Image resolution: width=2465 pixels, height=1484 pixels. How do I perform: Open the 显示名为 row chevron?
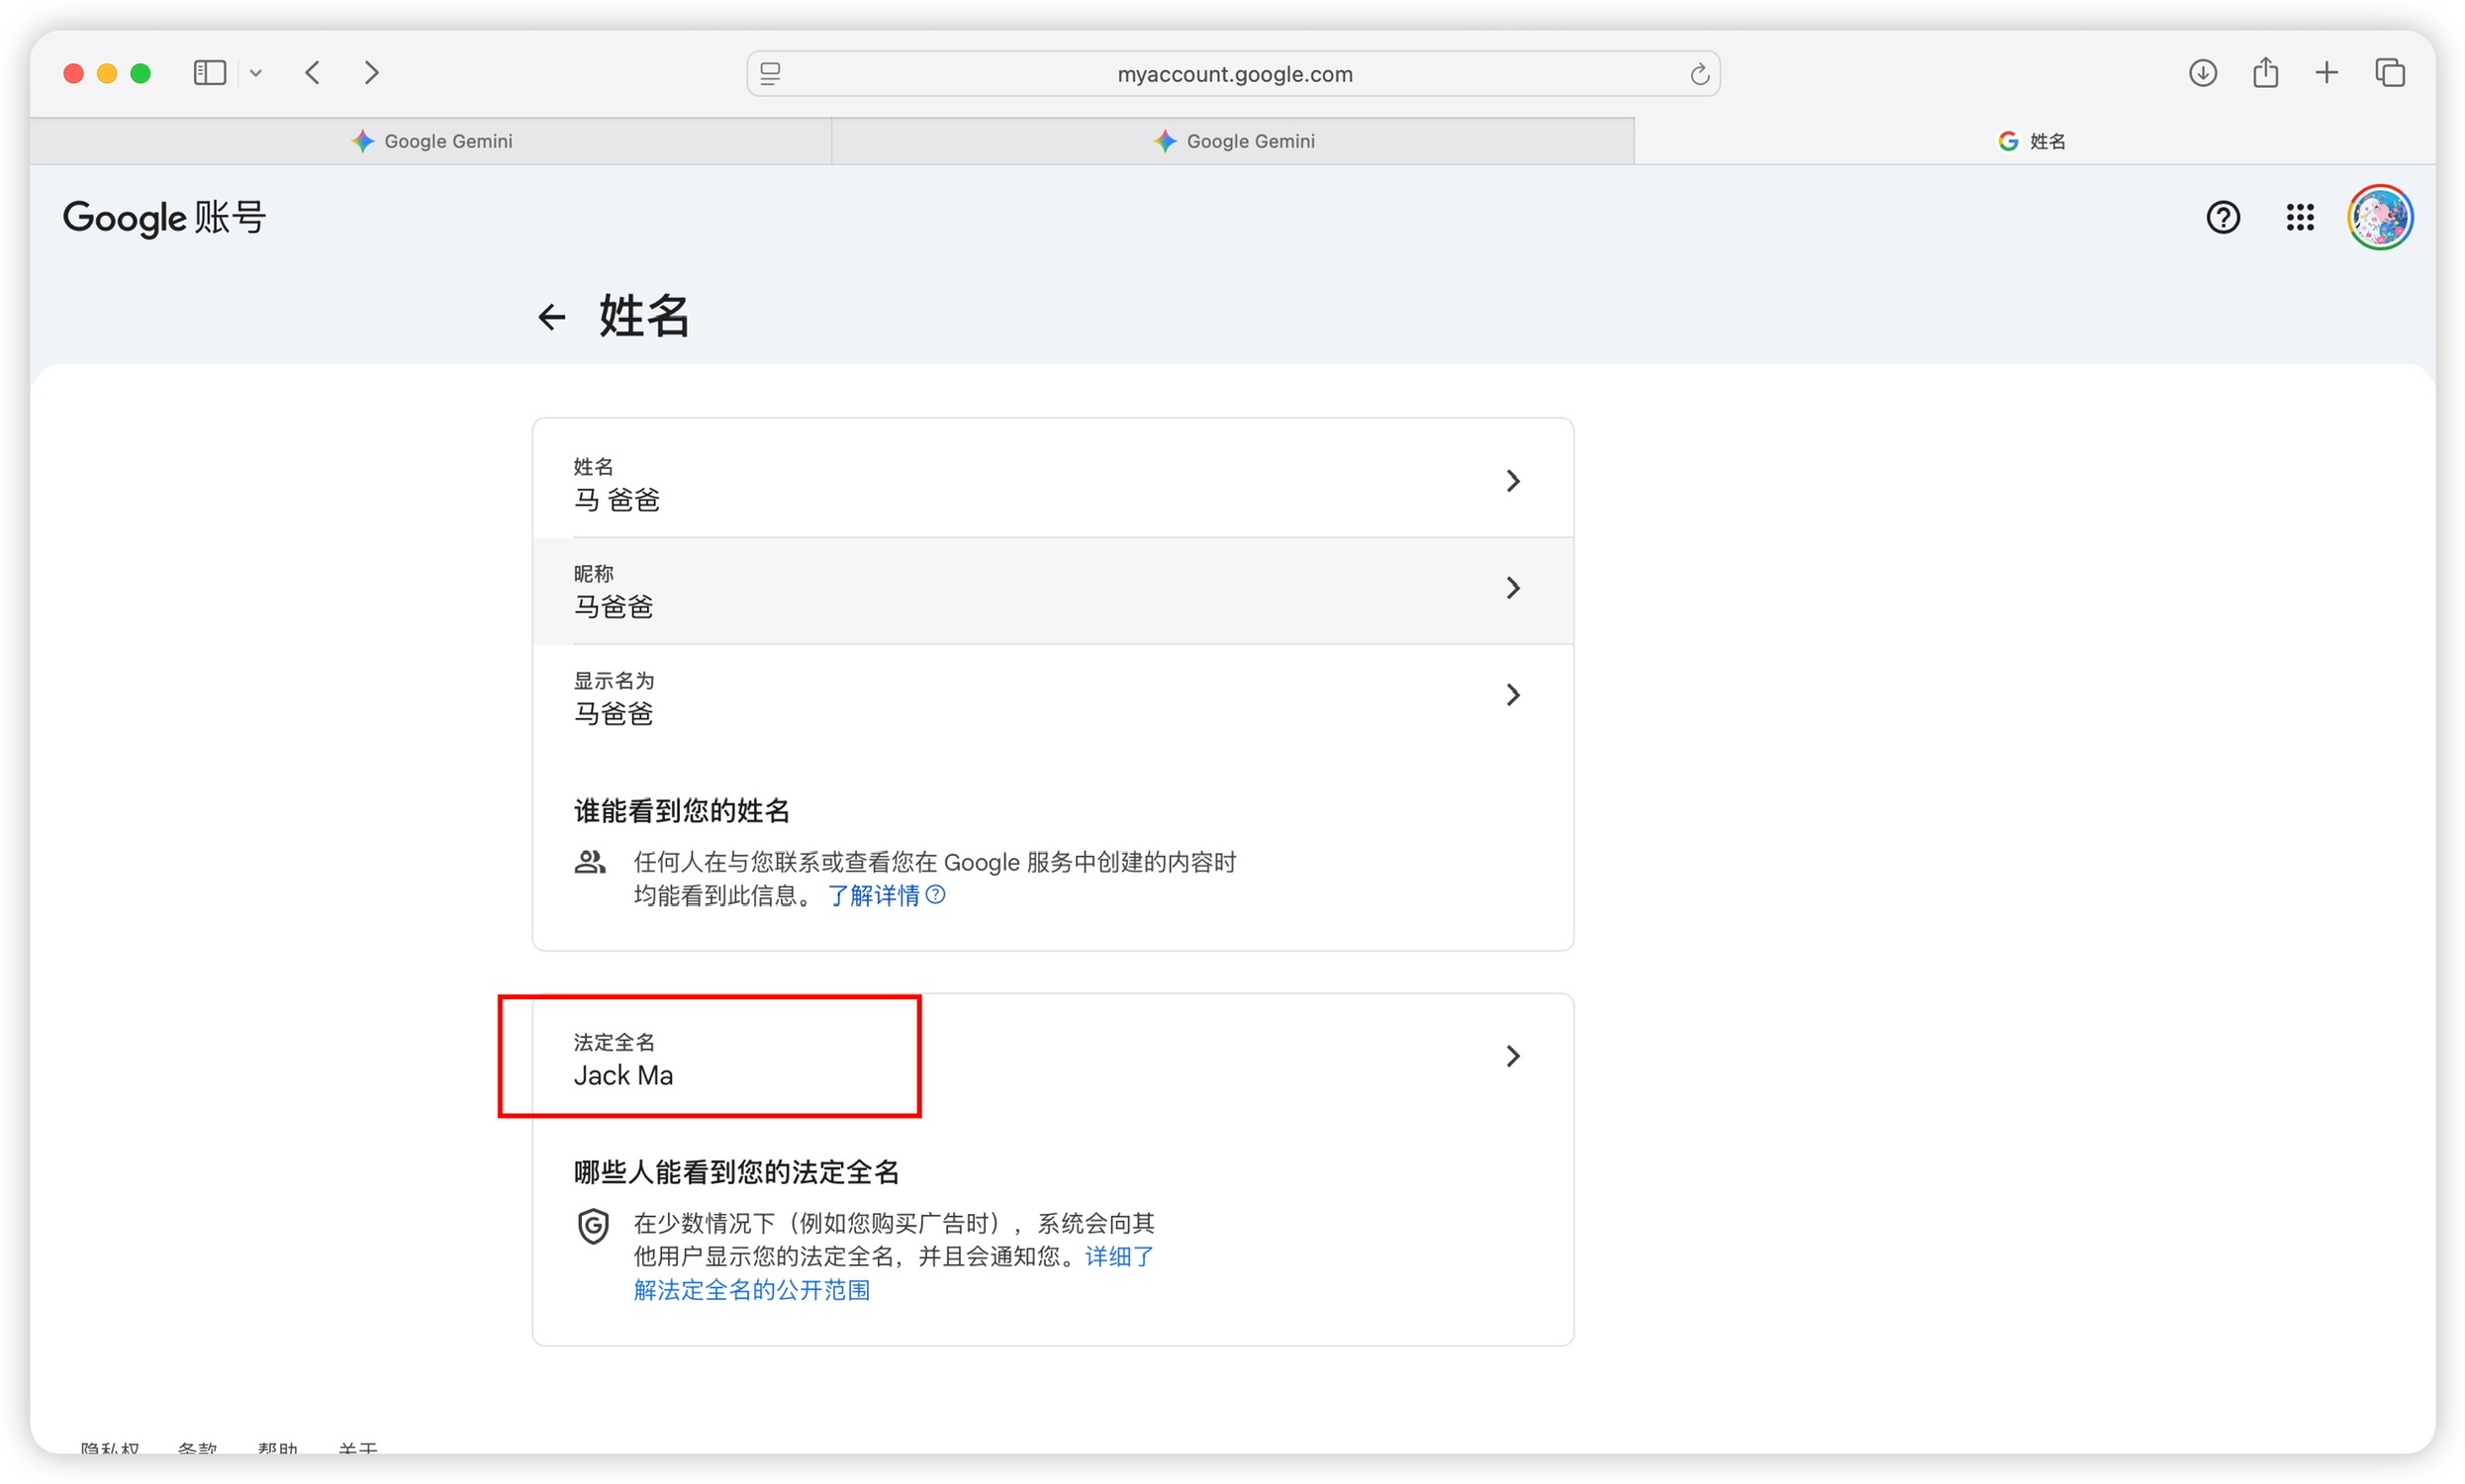coord(1512,695)
